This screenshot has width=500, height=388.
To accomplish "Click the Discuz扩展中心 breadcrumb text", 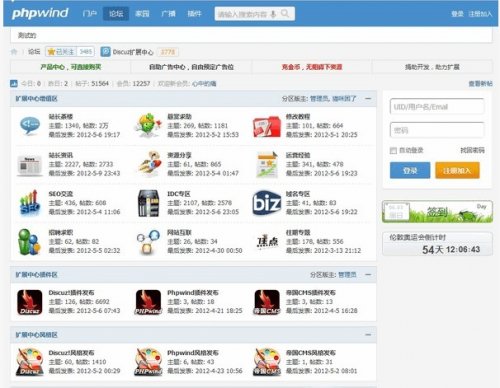I will tap(133, 52).
